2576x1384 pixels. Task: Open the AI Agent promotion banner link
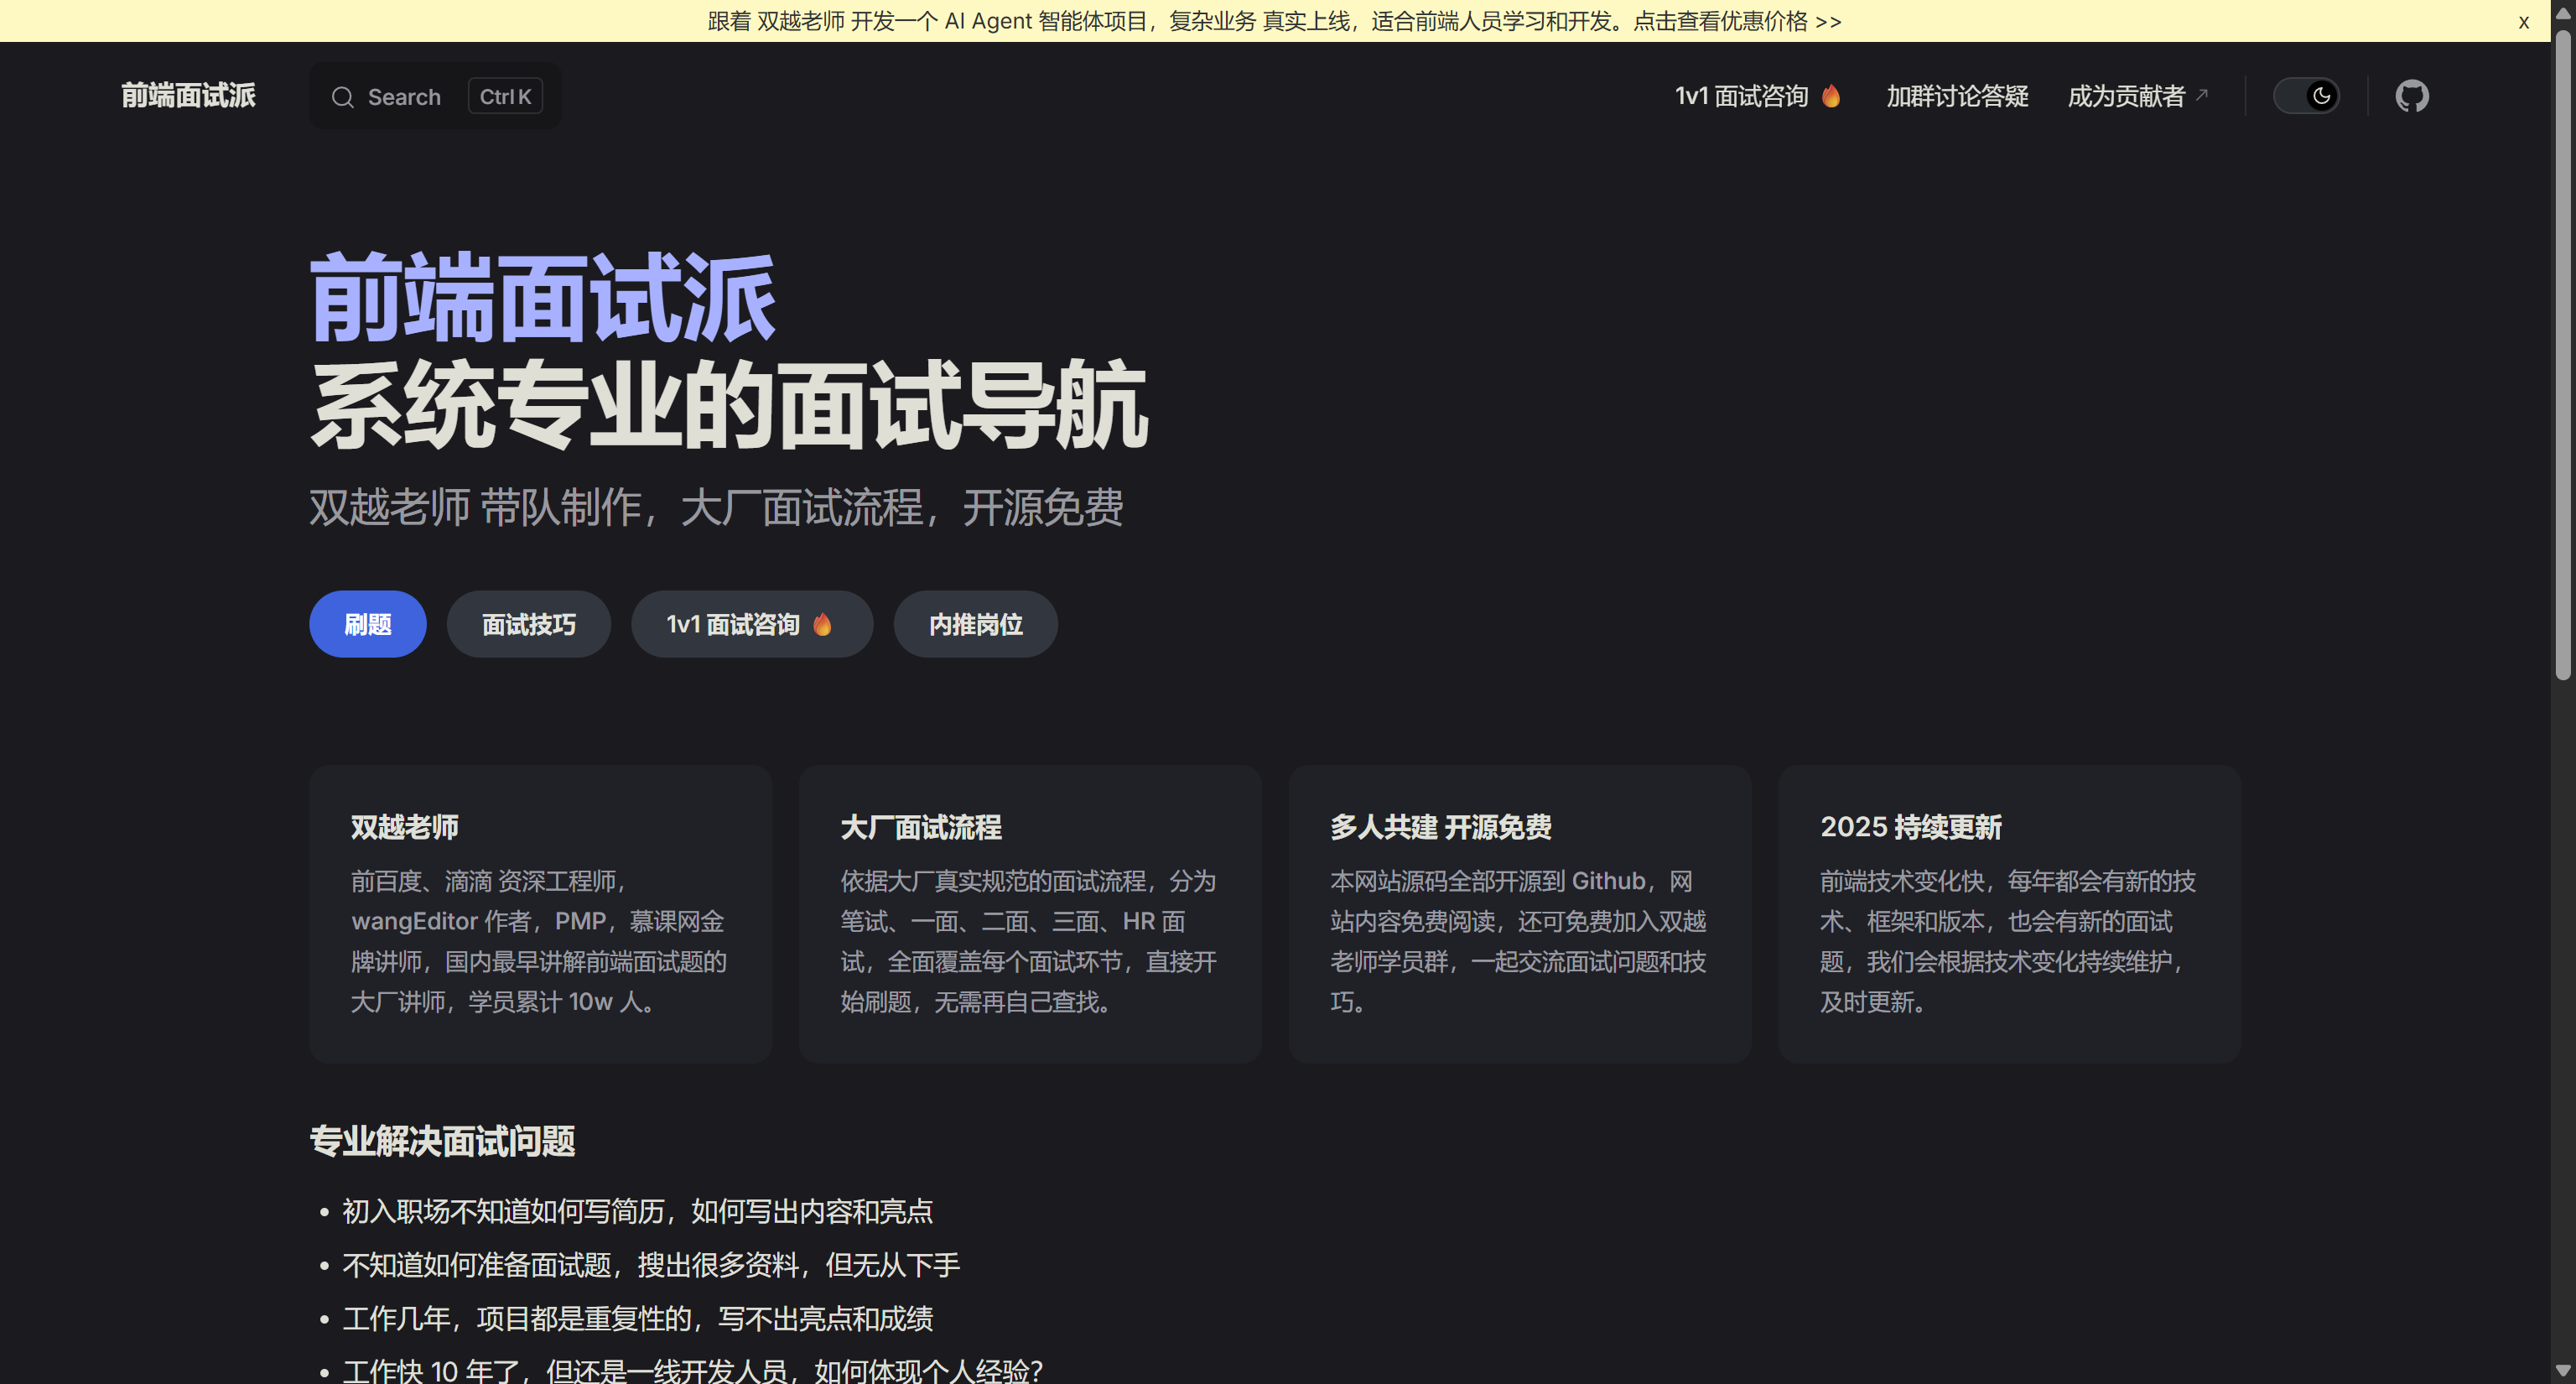pos(1274,21)
